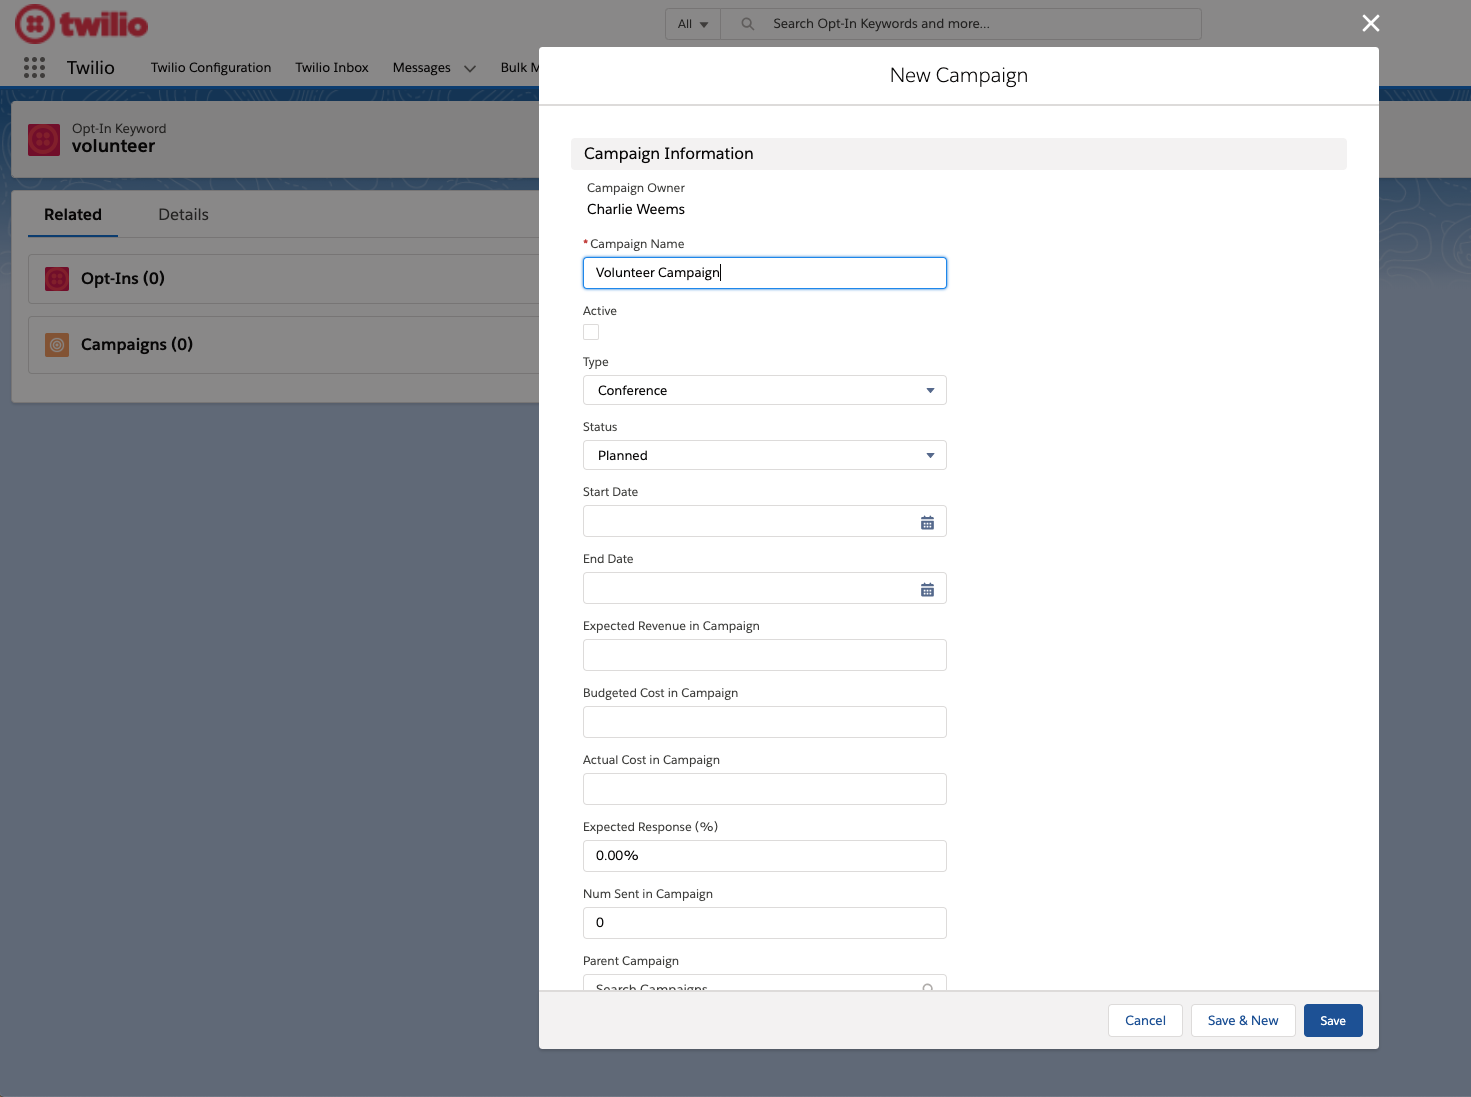1471x1097 pixels.
Task: Open the App Launcher grid icon
Action: pos(33,67)
